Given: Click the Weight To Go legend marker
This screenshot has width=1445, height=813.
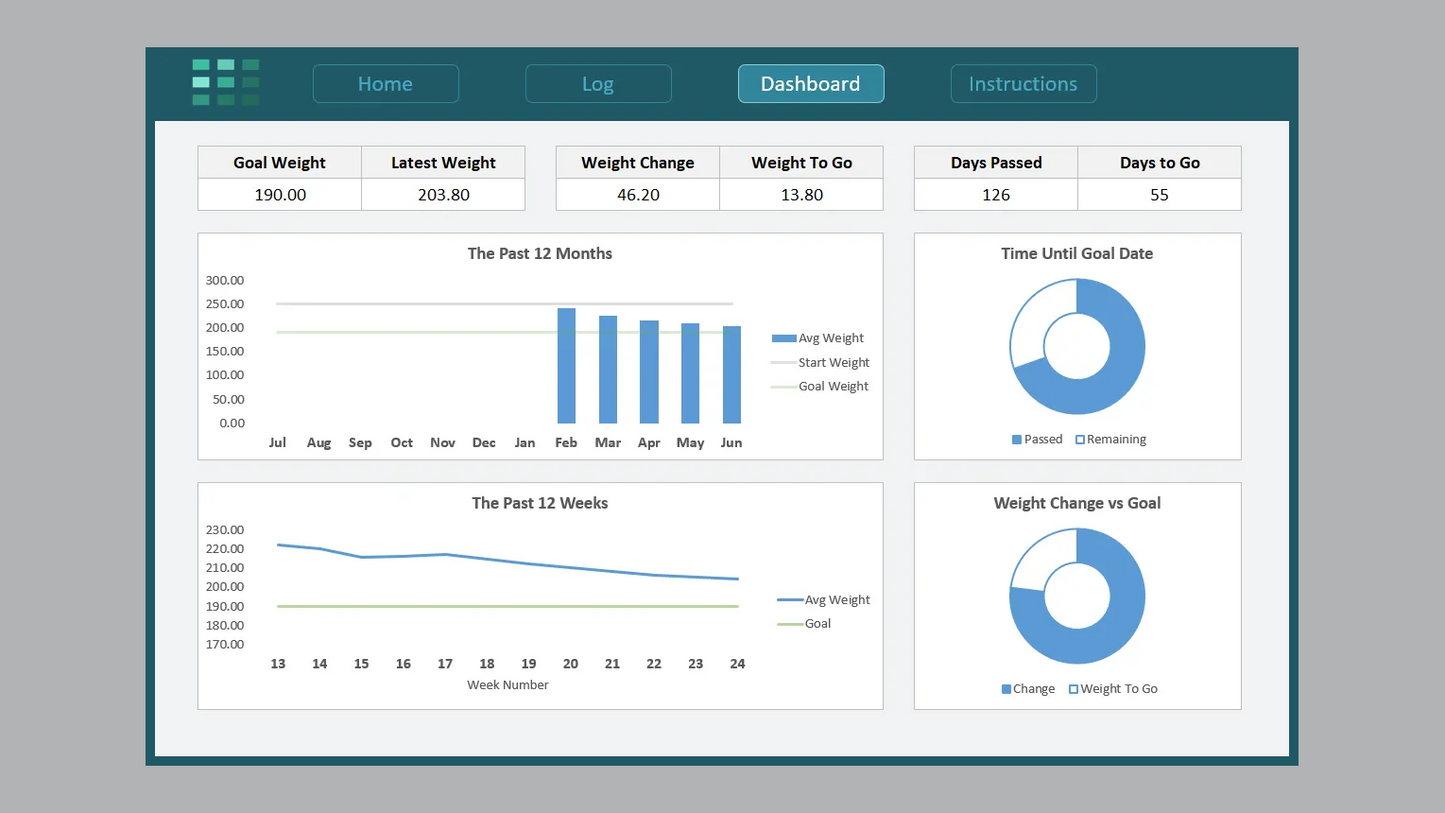Looking at the screenshot, I should click(x=1074, y=689).
